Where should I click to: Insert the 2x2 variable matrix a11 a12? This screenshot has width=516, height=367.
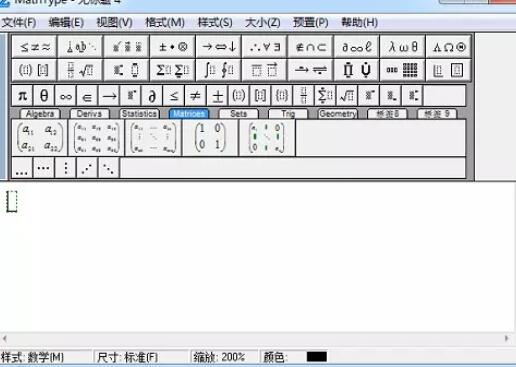40,138
